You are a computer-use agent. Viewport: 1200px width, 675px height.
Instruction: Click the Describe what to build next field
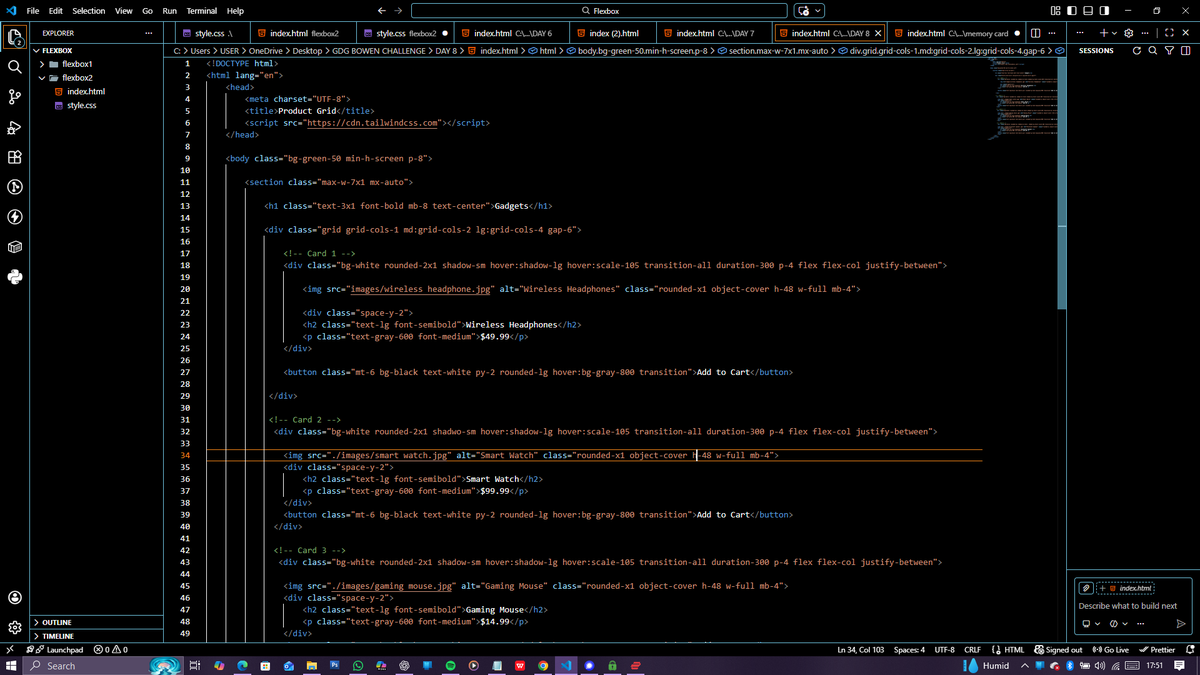point(1131,605)
